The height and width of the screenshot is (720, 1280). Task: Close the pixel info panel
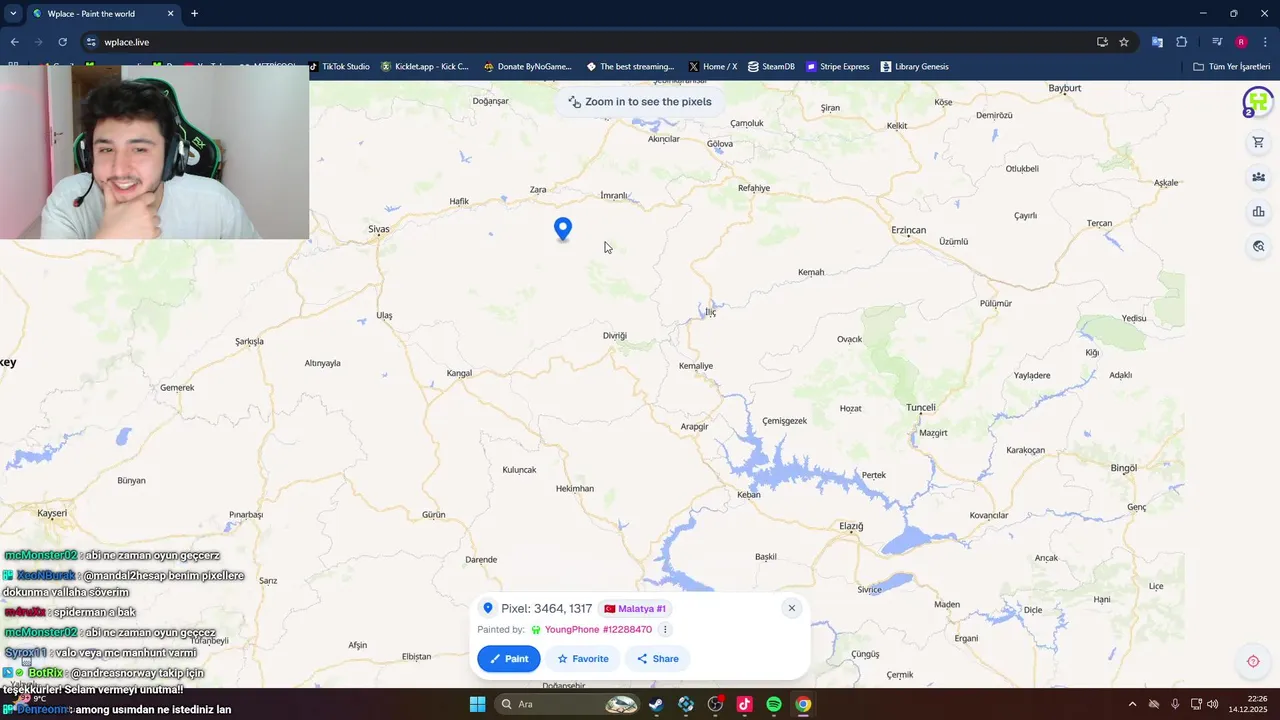pos(792,608)
